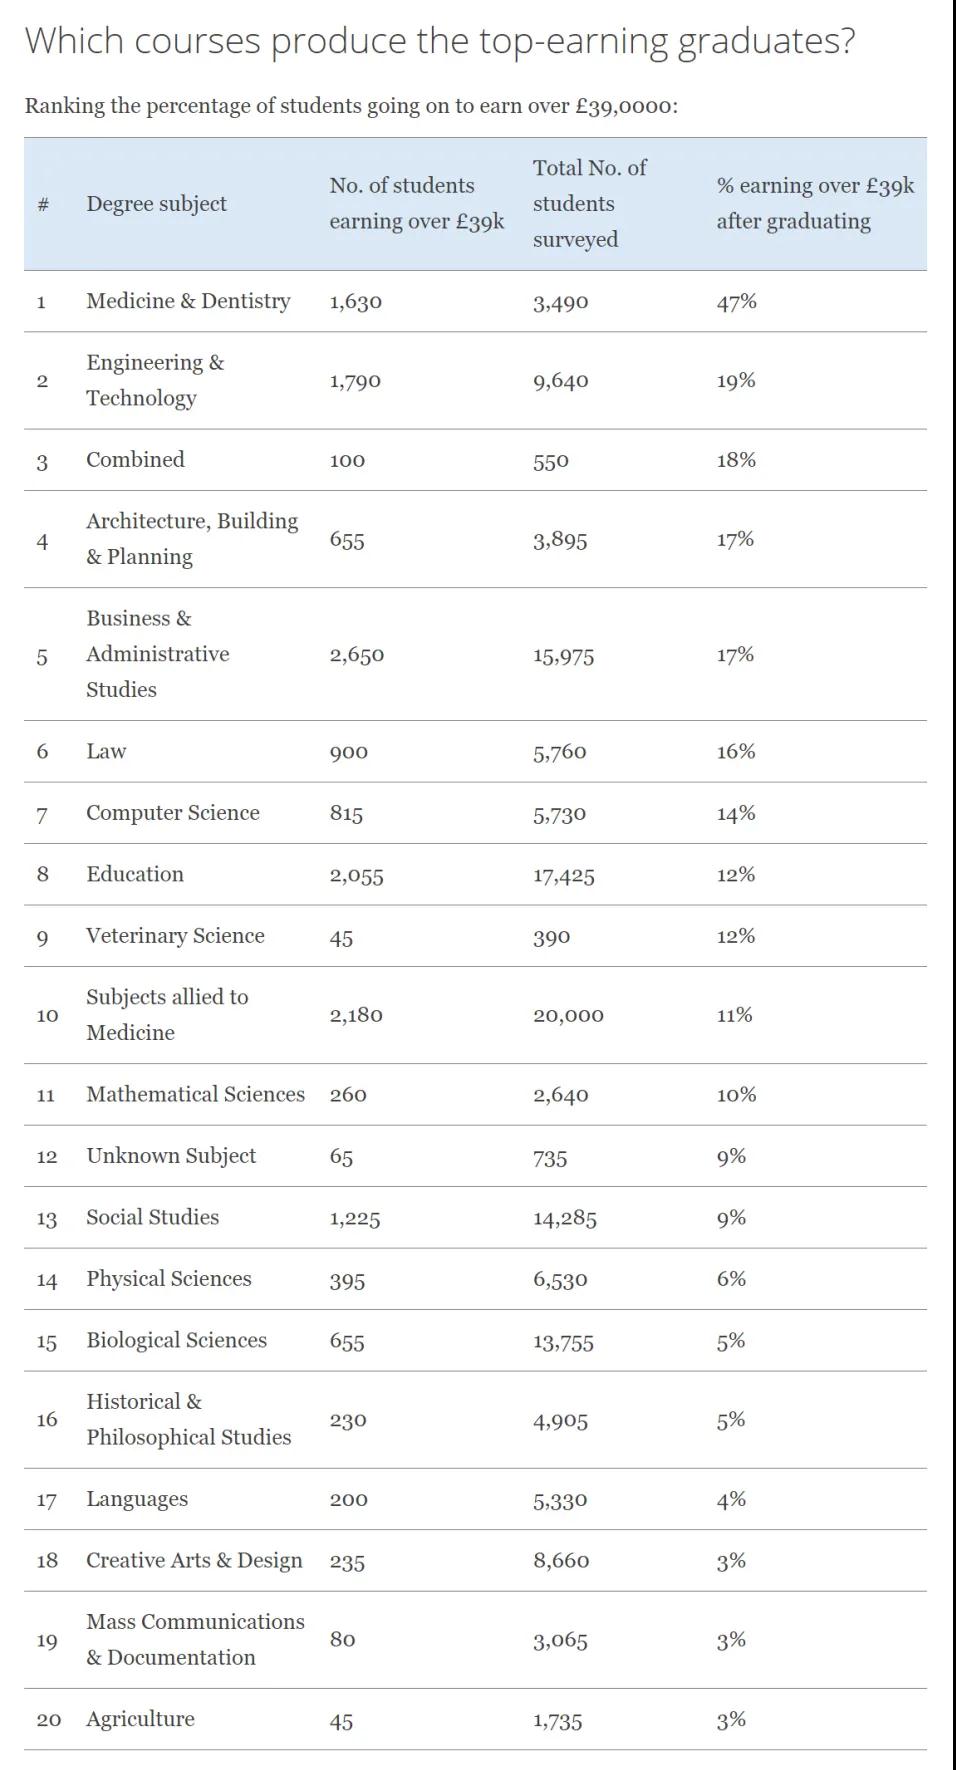956x1770 pixels.
Task: Select 'Business & Administrative Studies' subject cell
Action: (x=157, y=654)
